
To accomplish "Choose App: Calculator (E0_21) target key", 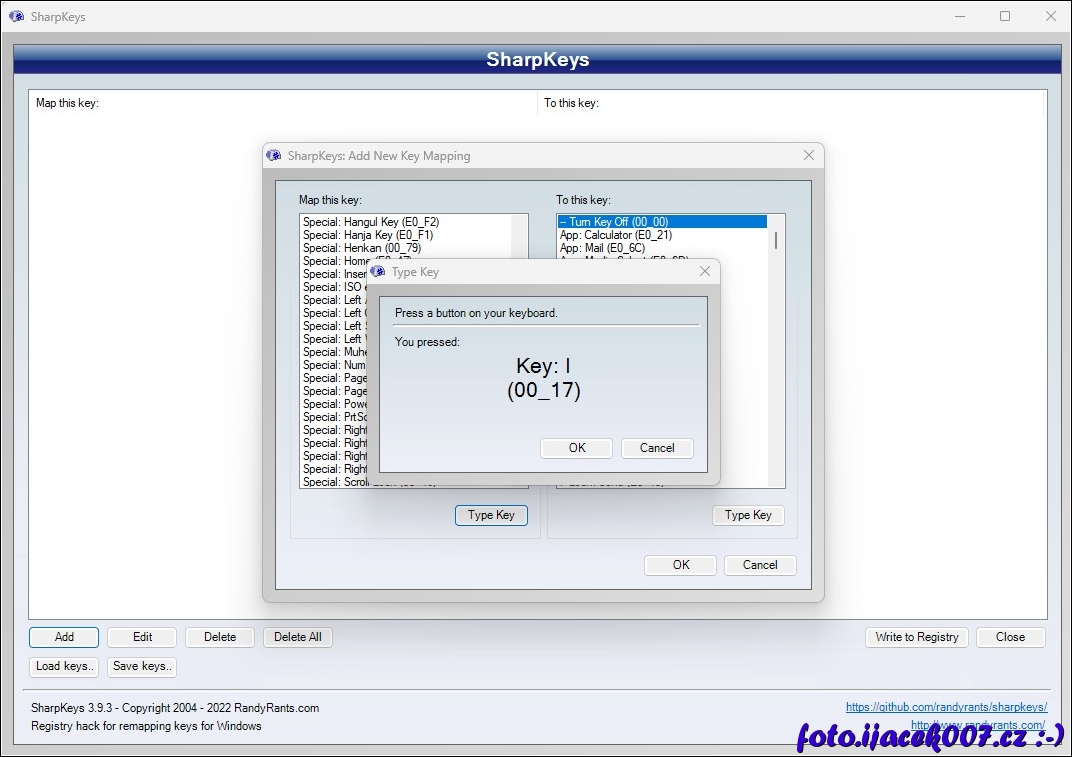I will [615, 235].
